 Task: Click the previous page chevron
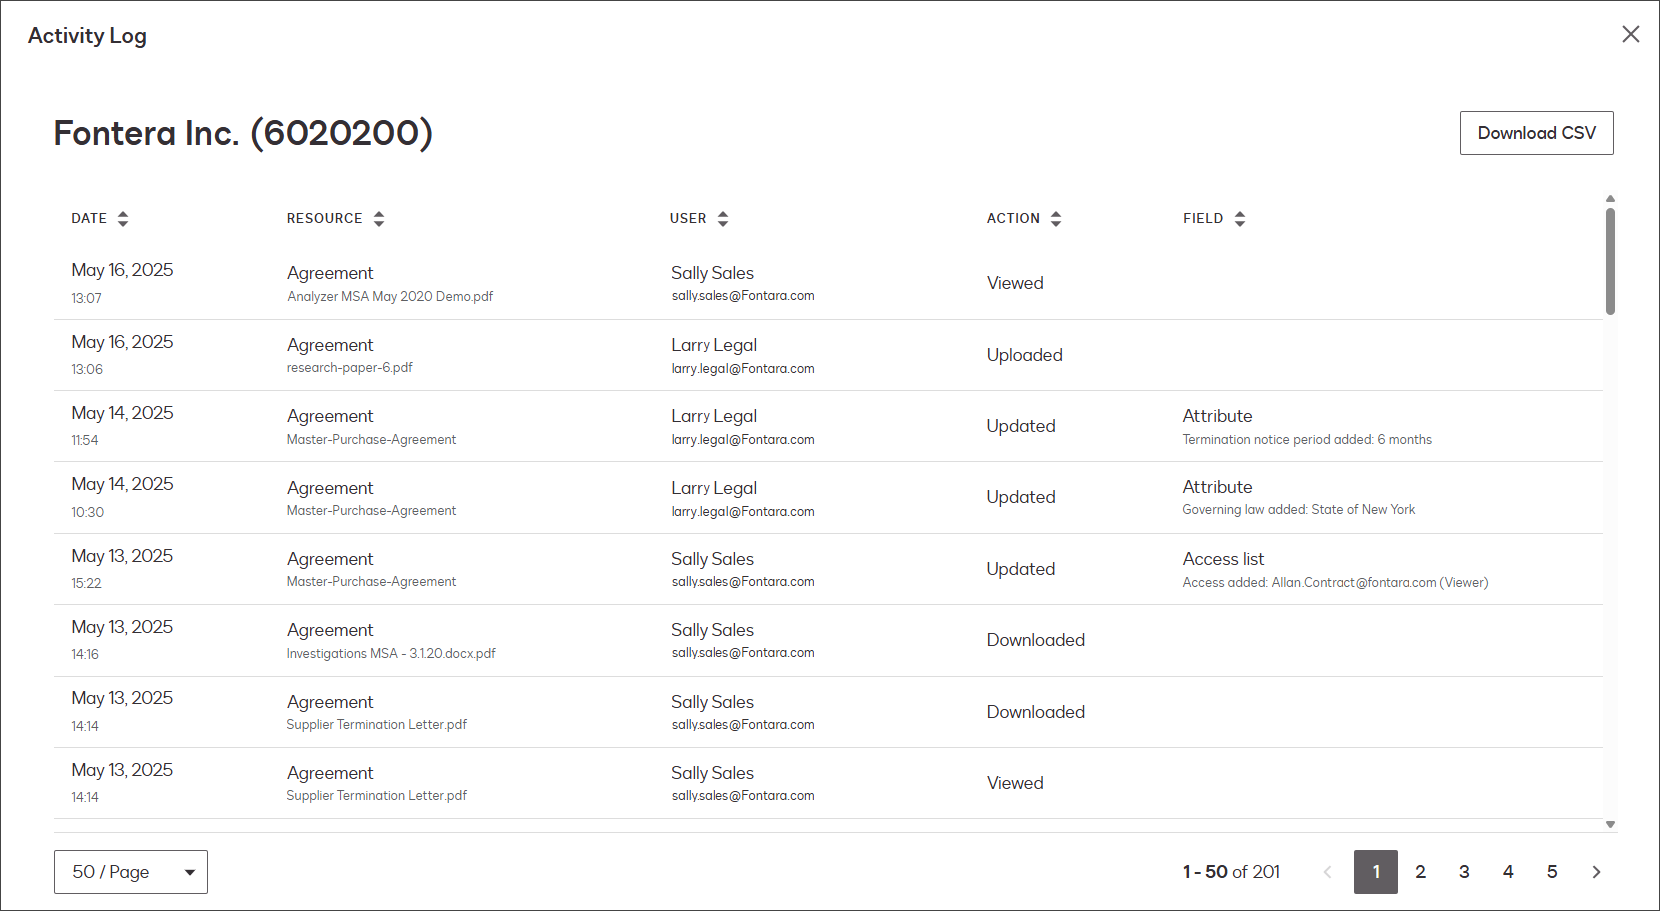pos(1327,871)
